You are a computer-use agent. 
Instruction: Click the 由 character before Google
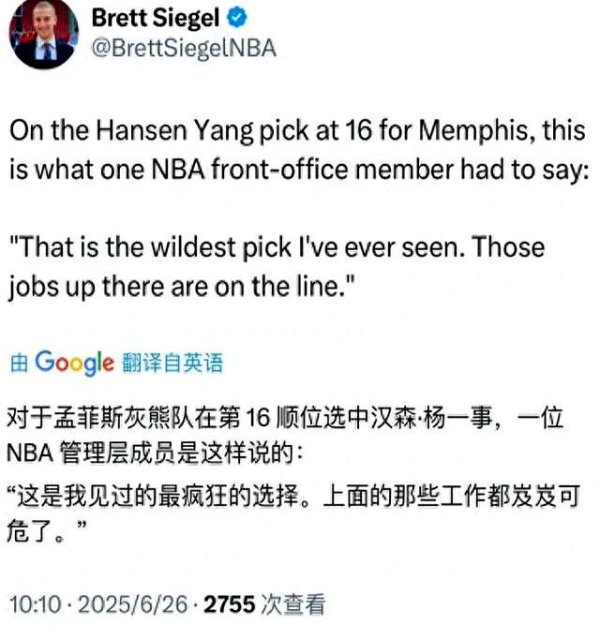[x=19, y=363]
